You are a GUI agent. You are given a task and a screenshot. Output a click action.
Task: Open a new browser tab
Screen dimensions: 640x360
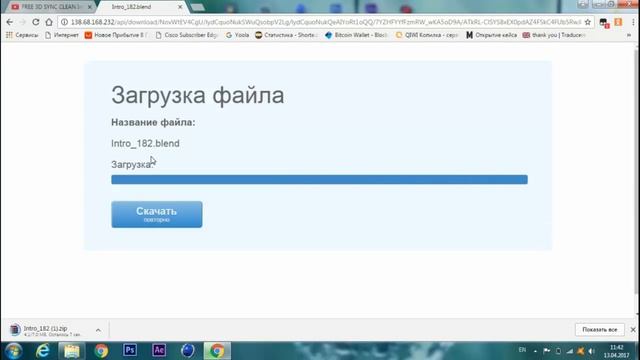[198, 7]
